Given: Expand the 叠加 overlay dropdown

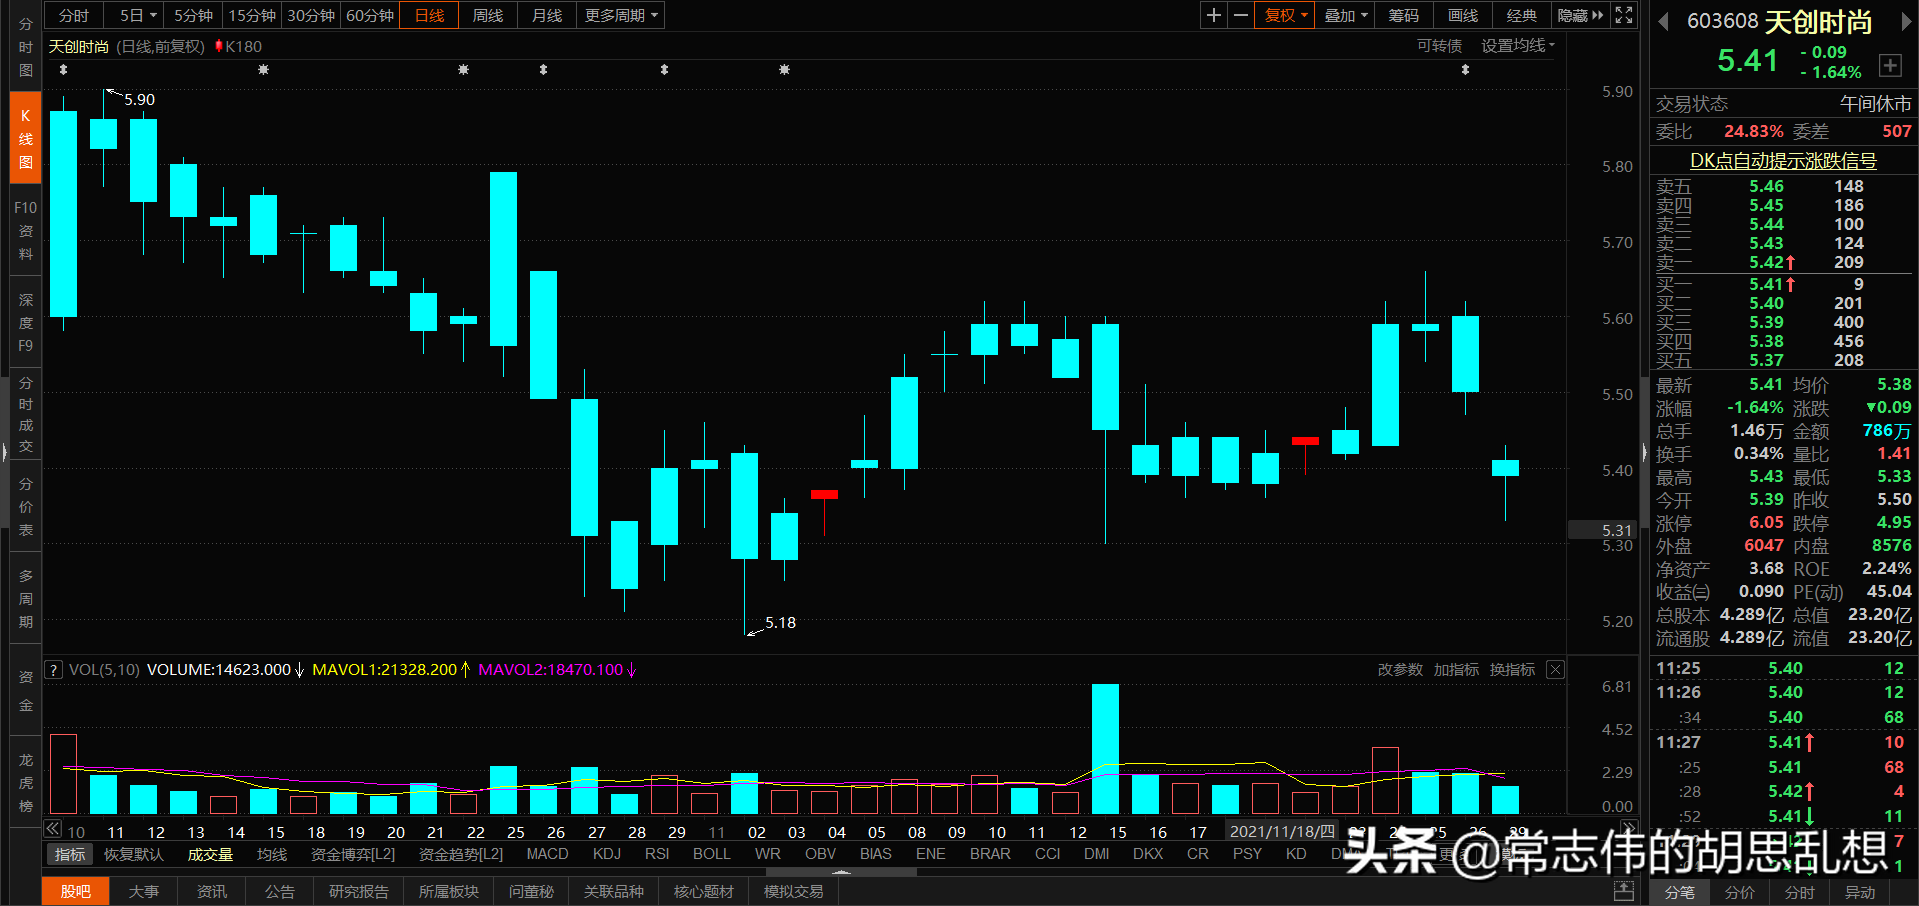Looking at the screenshot, I should click(1343, 15).
